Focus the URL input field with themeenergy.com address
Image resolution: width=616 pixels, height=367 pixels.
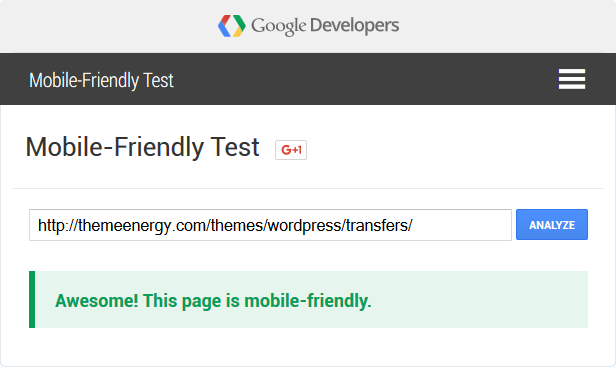point(270,225)
